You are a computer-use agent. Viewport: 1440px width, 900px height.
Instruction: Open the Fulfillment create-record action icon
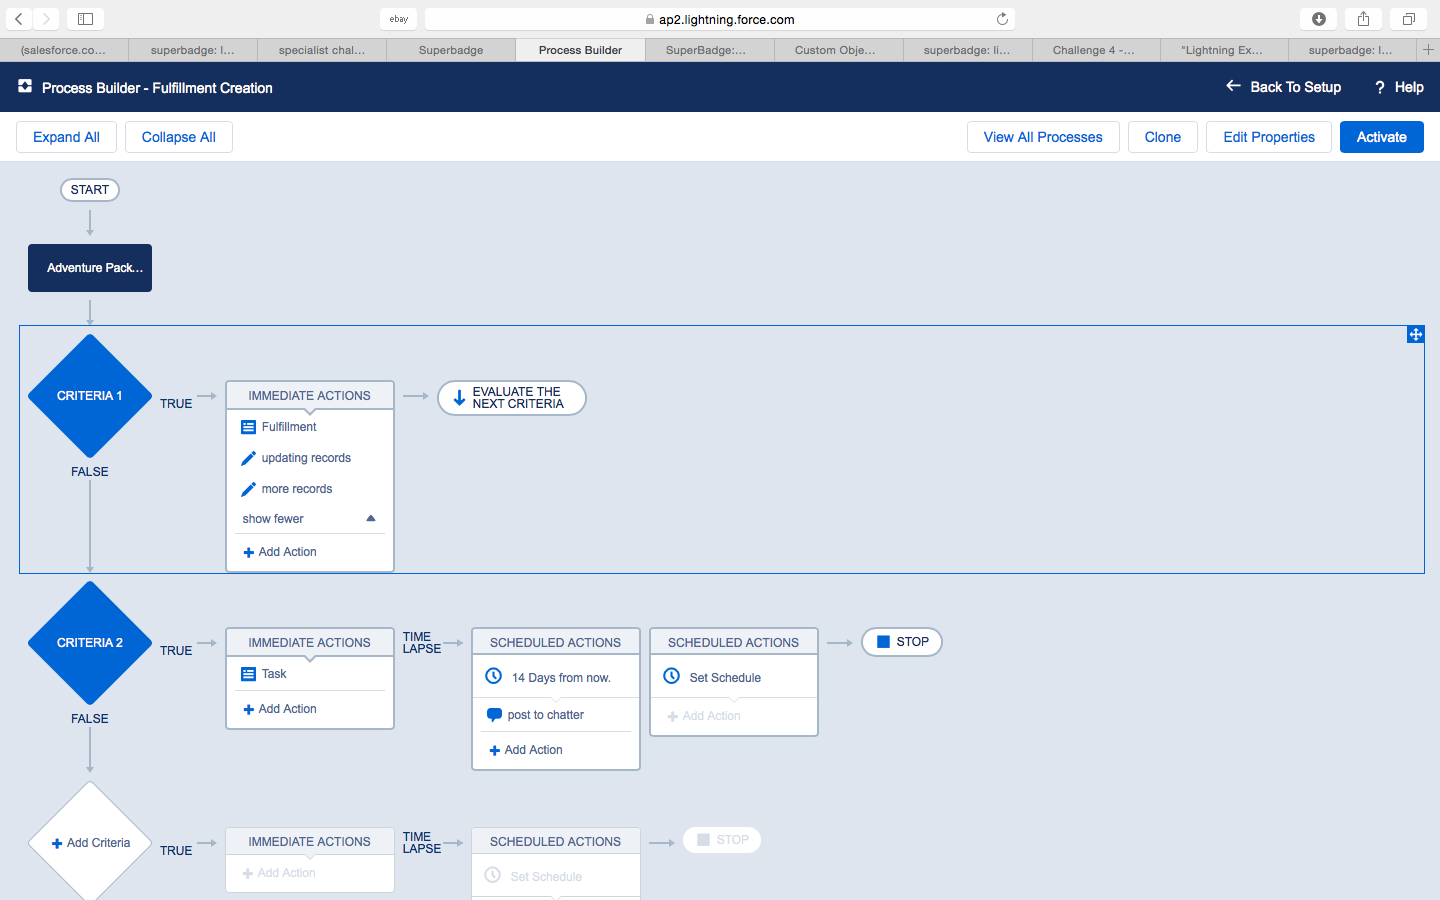(x=248, y=427)
